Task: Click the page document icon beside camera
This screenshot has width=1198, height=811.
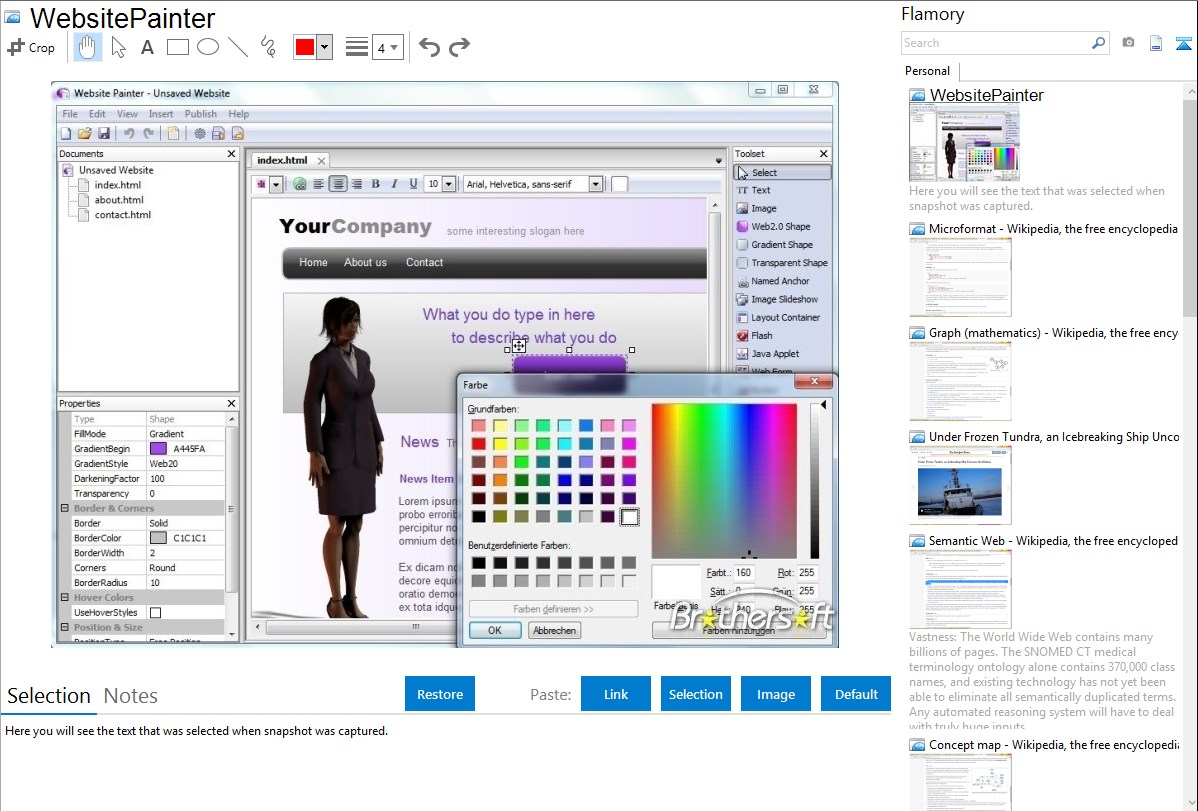Action: (1156, 43)
